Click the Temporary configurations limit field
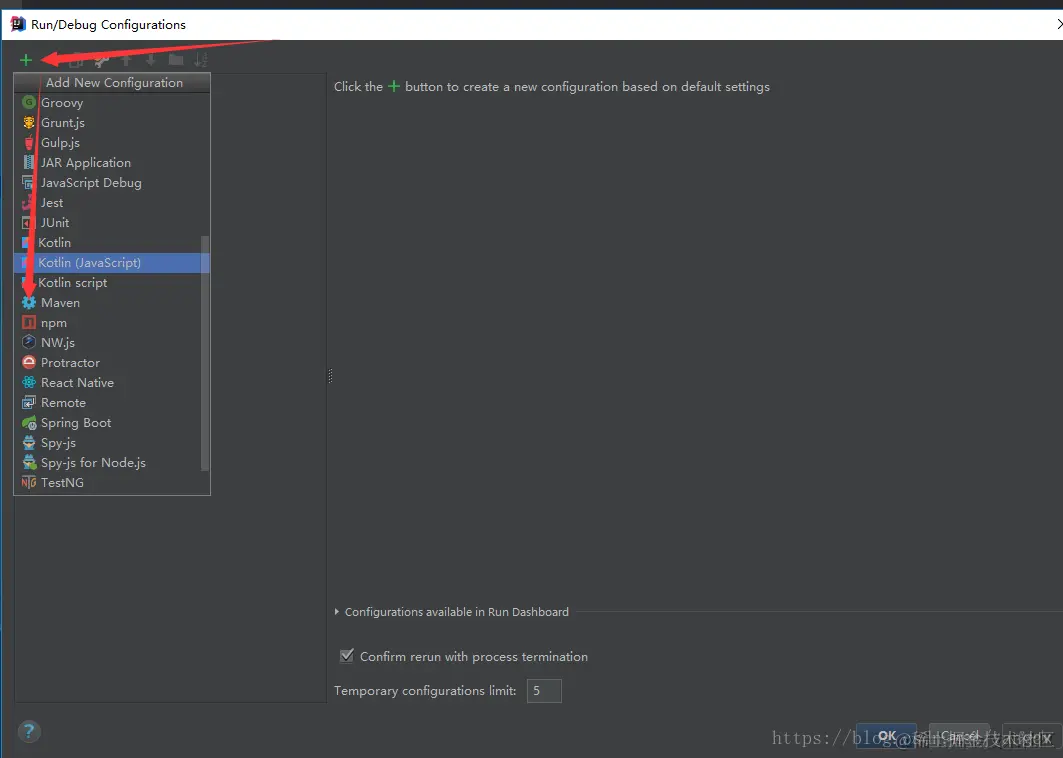The width and height of the screenshot is (1063, 758). point(544,691)
